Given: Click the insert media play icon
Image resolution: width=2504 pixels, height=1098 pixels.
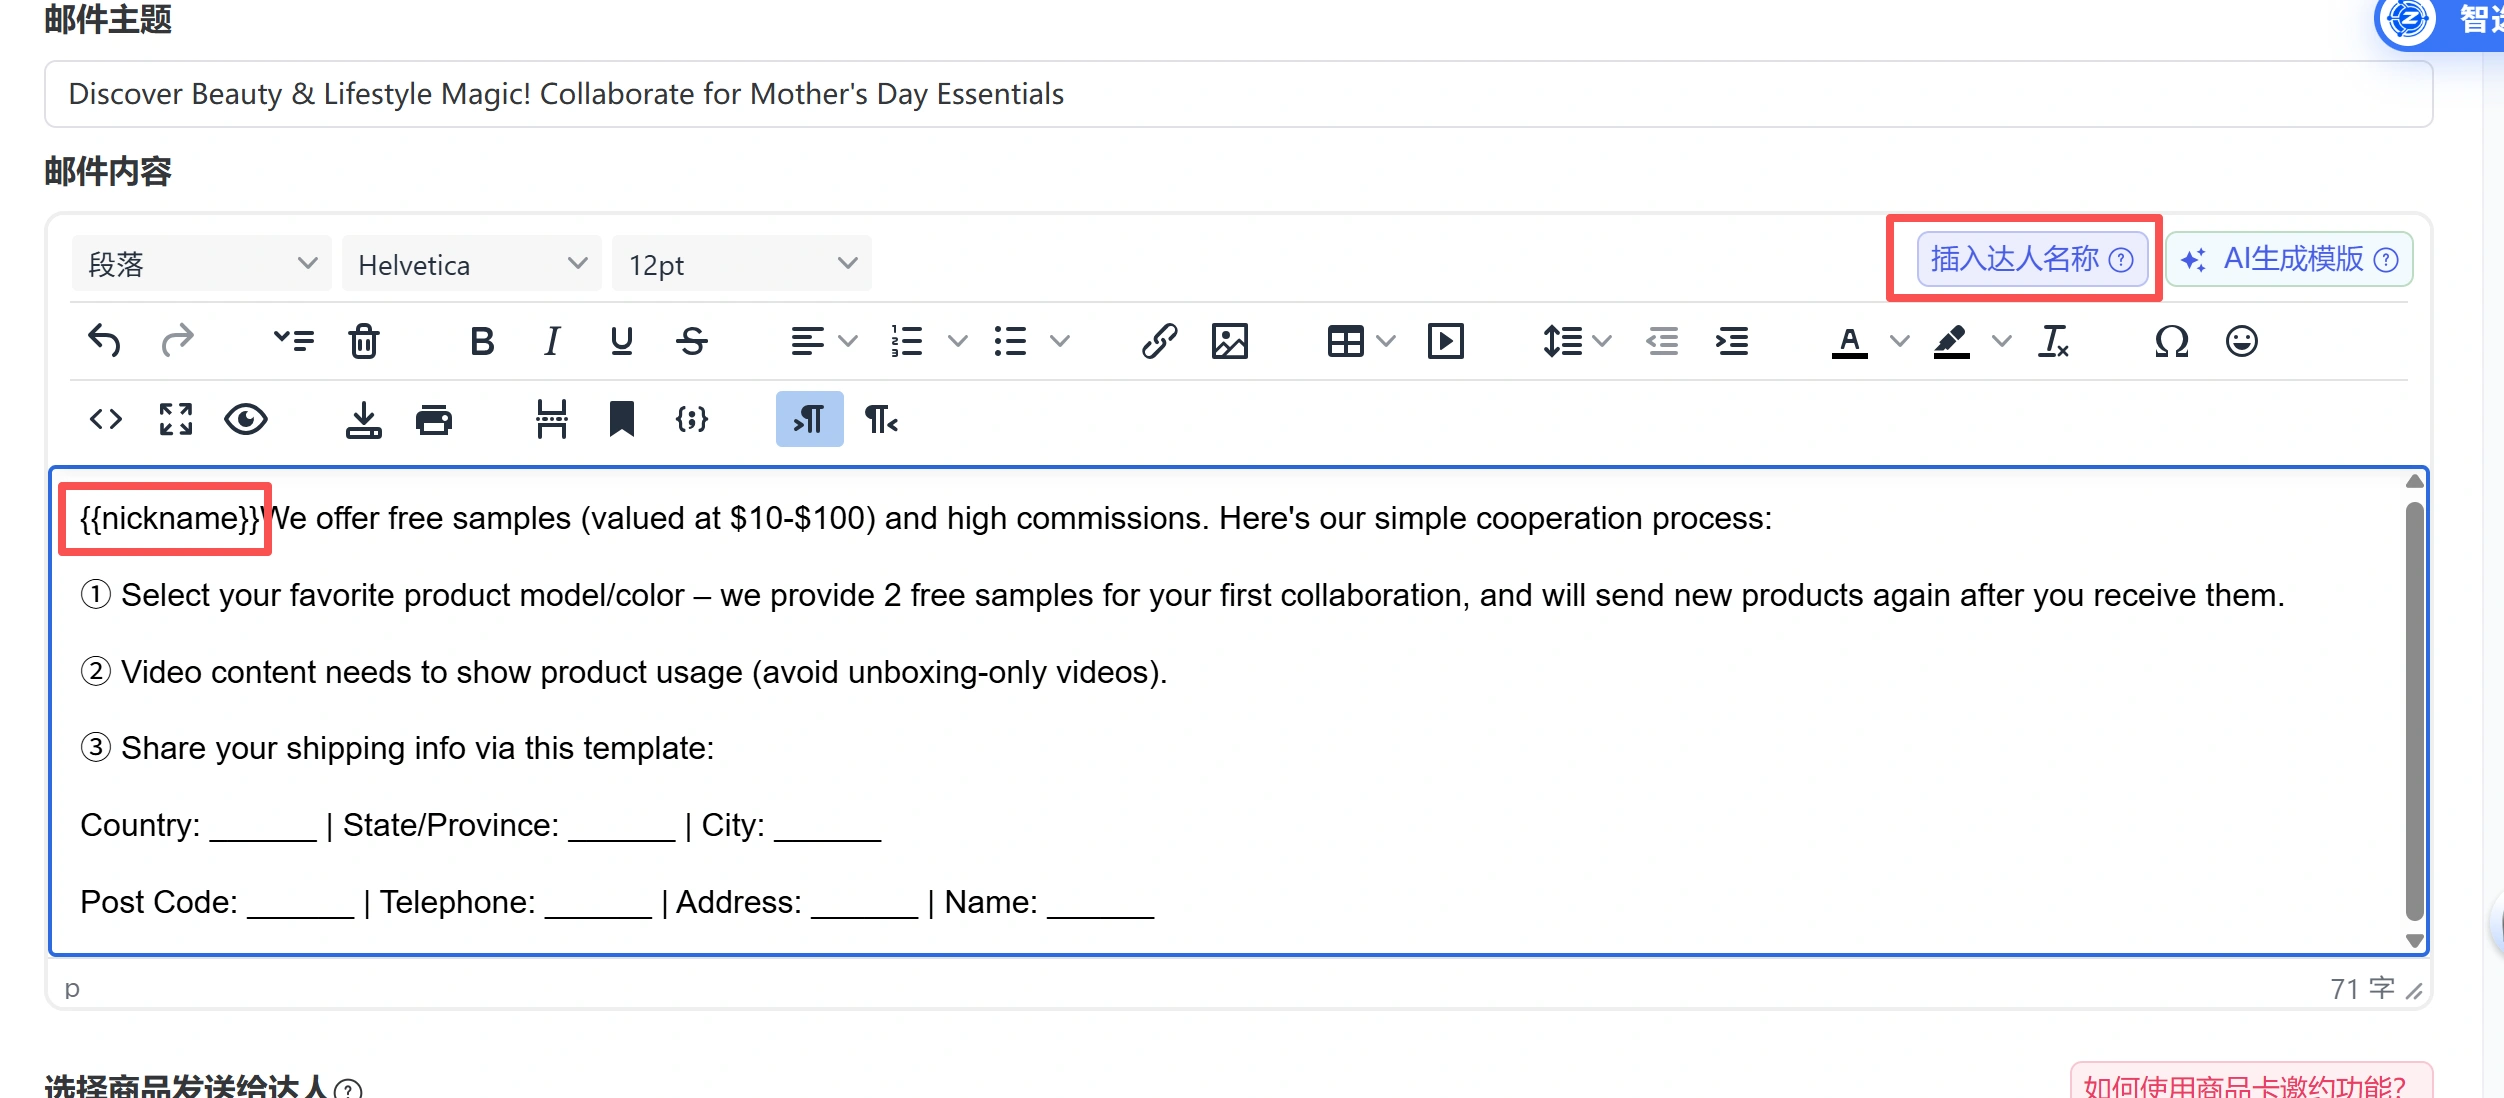Looking at the screenshot, I should pos(1445,341).
